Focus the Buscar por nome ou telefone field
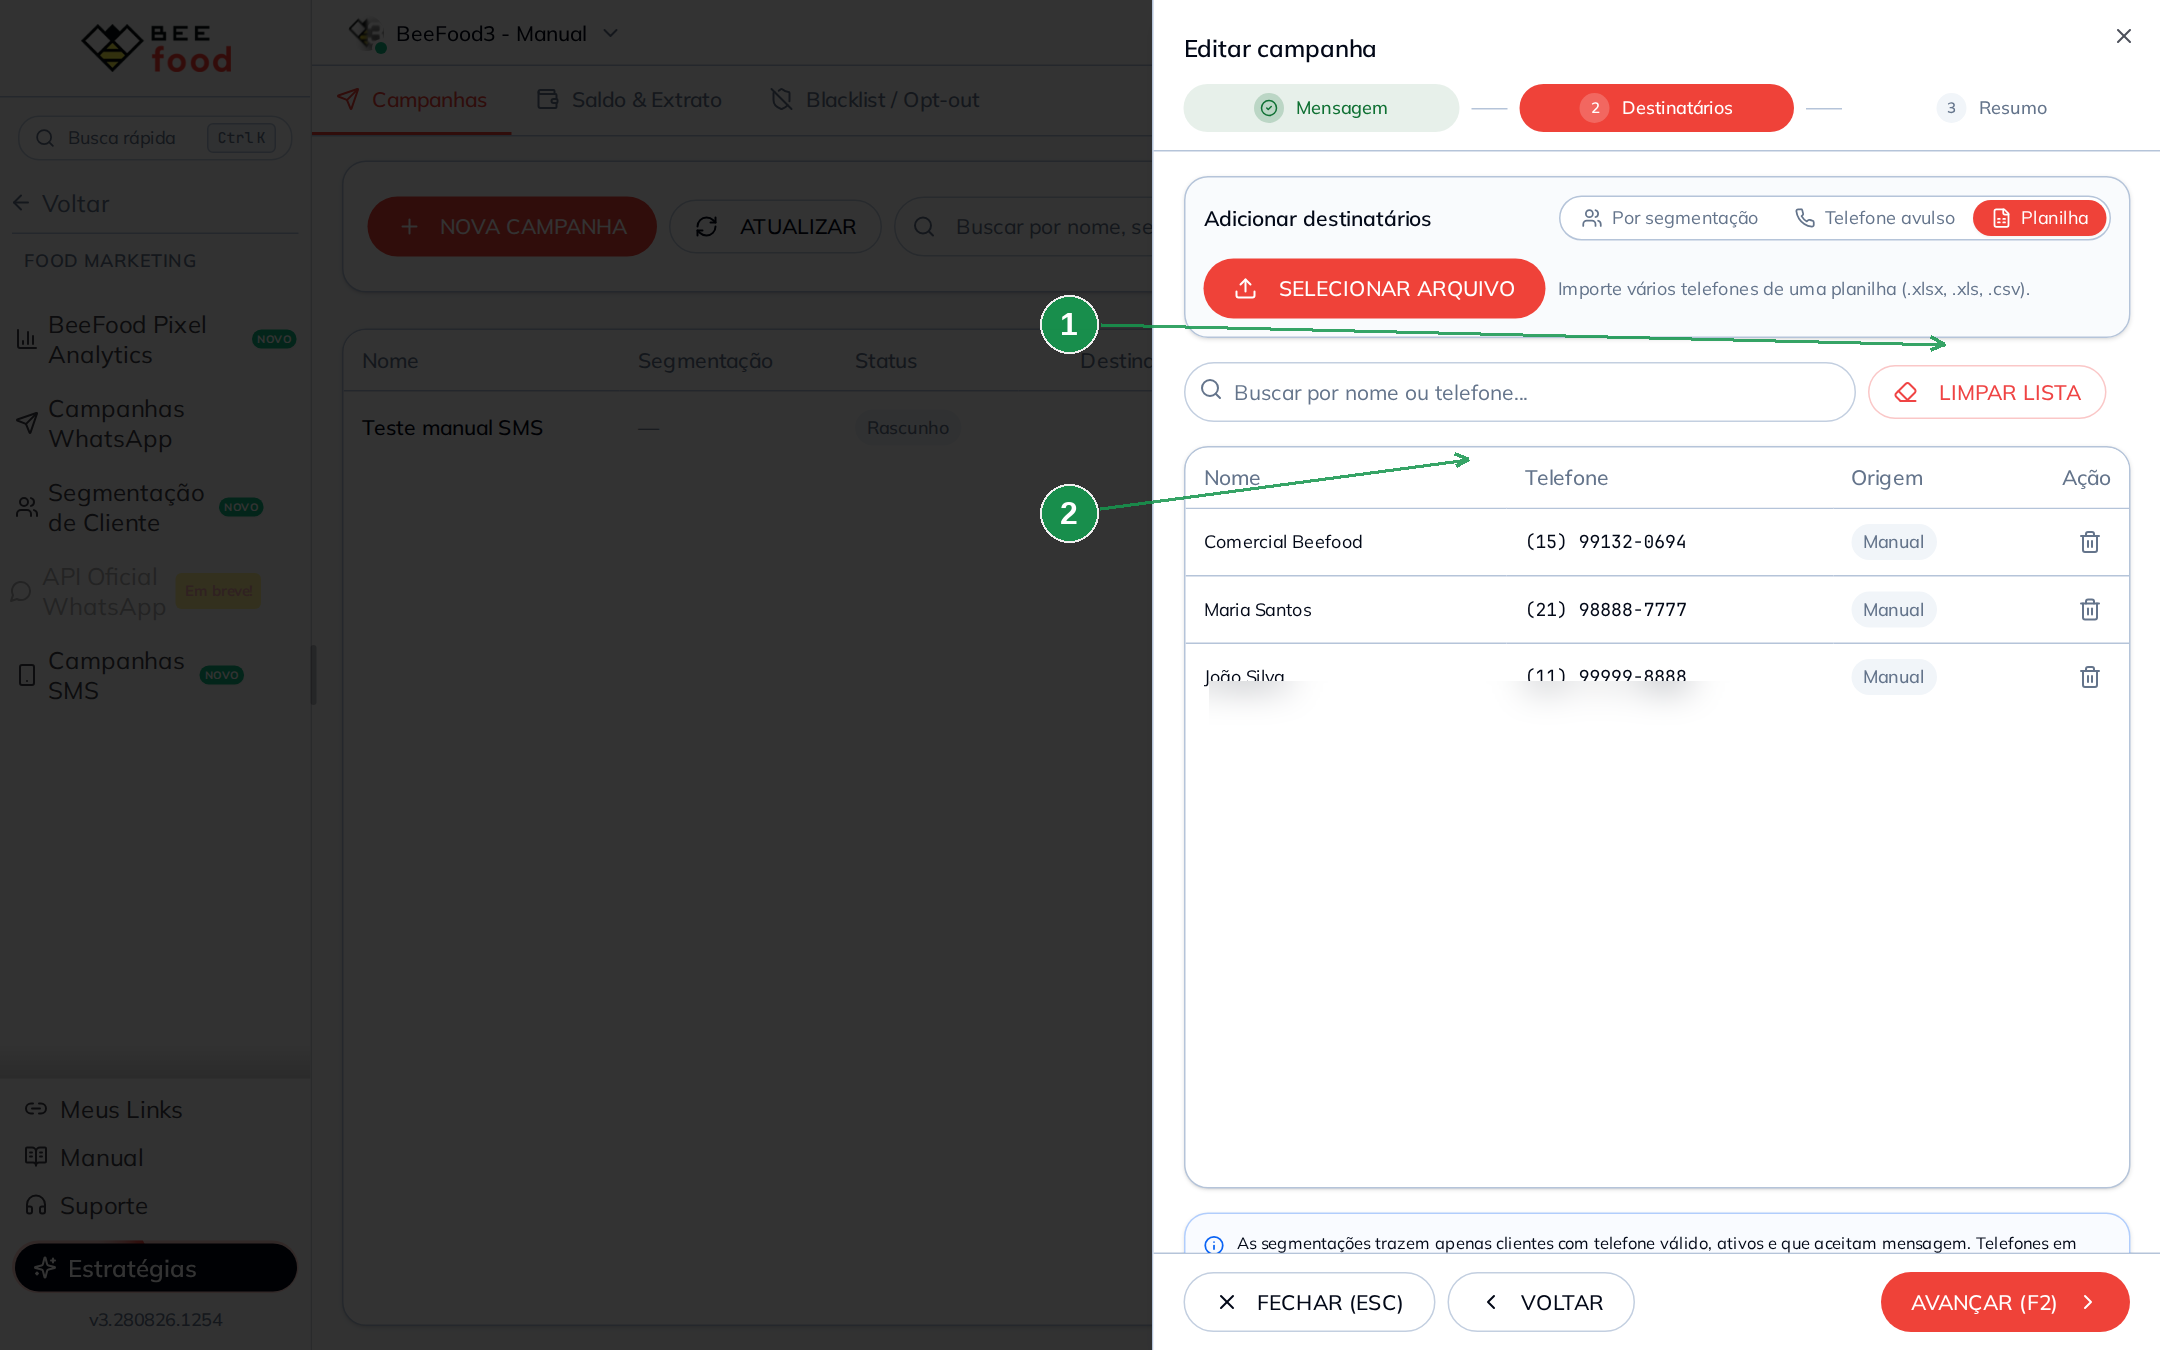The height and width of the screenshot is (1350, 2160). [x=1519, y=392]
